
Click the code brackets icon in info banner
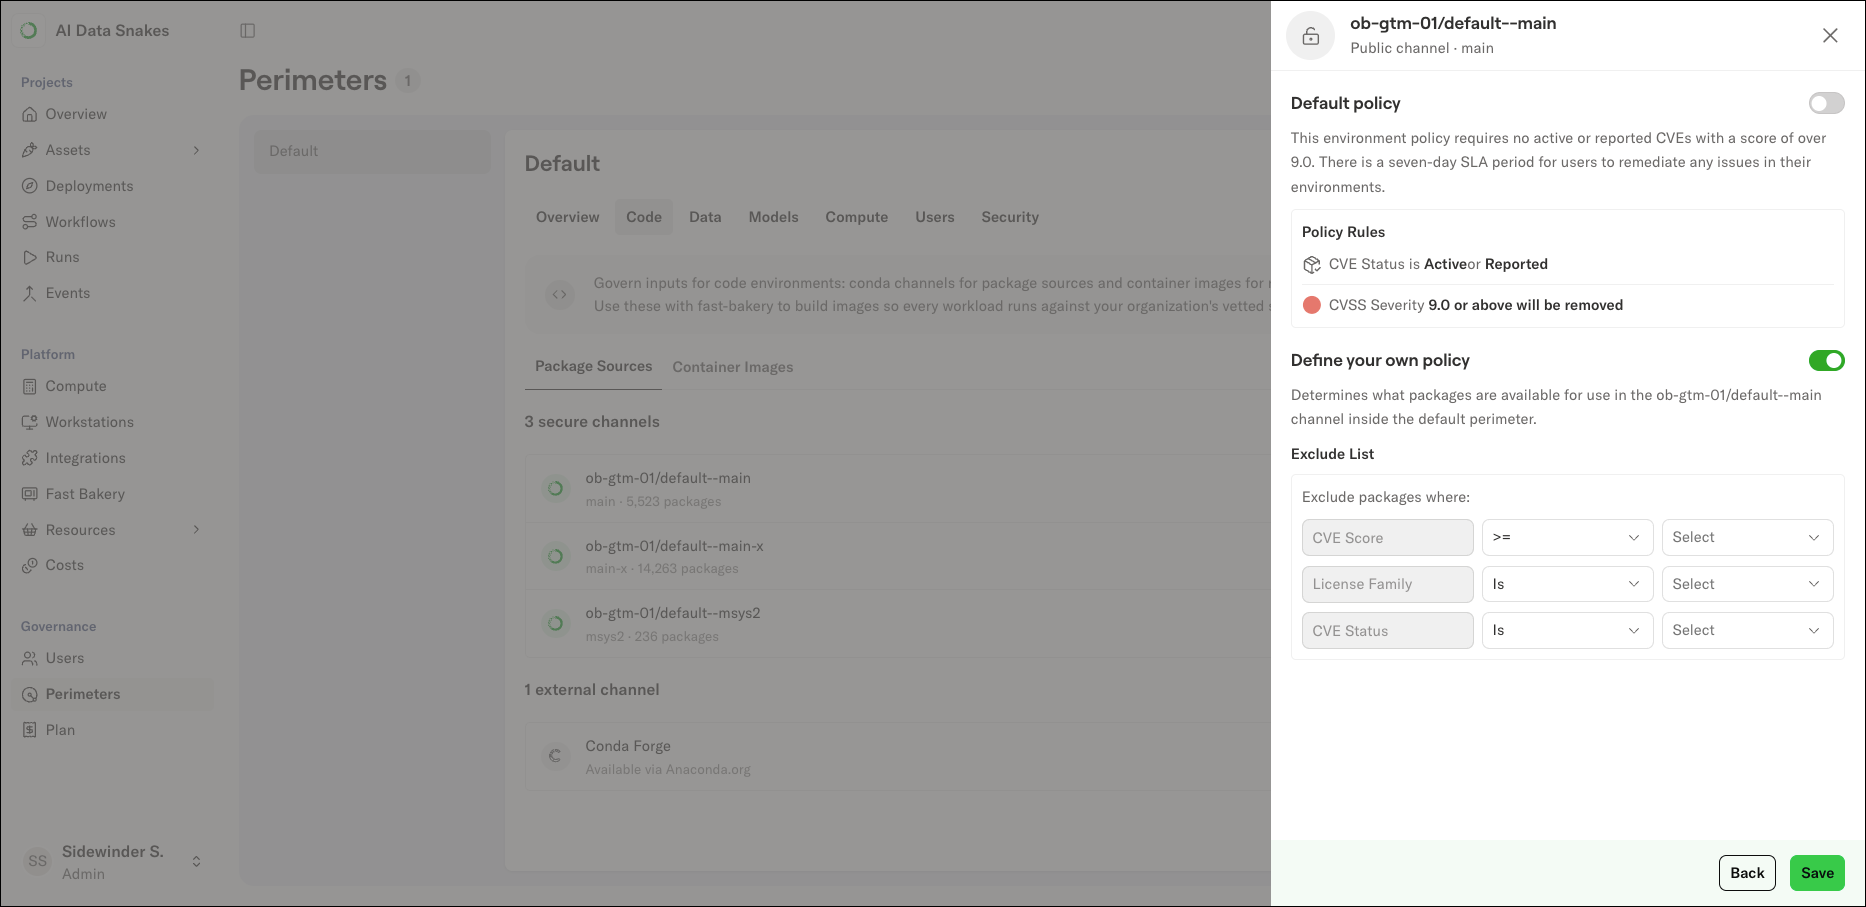point(559,294)
